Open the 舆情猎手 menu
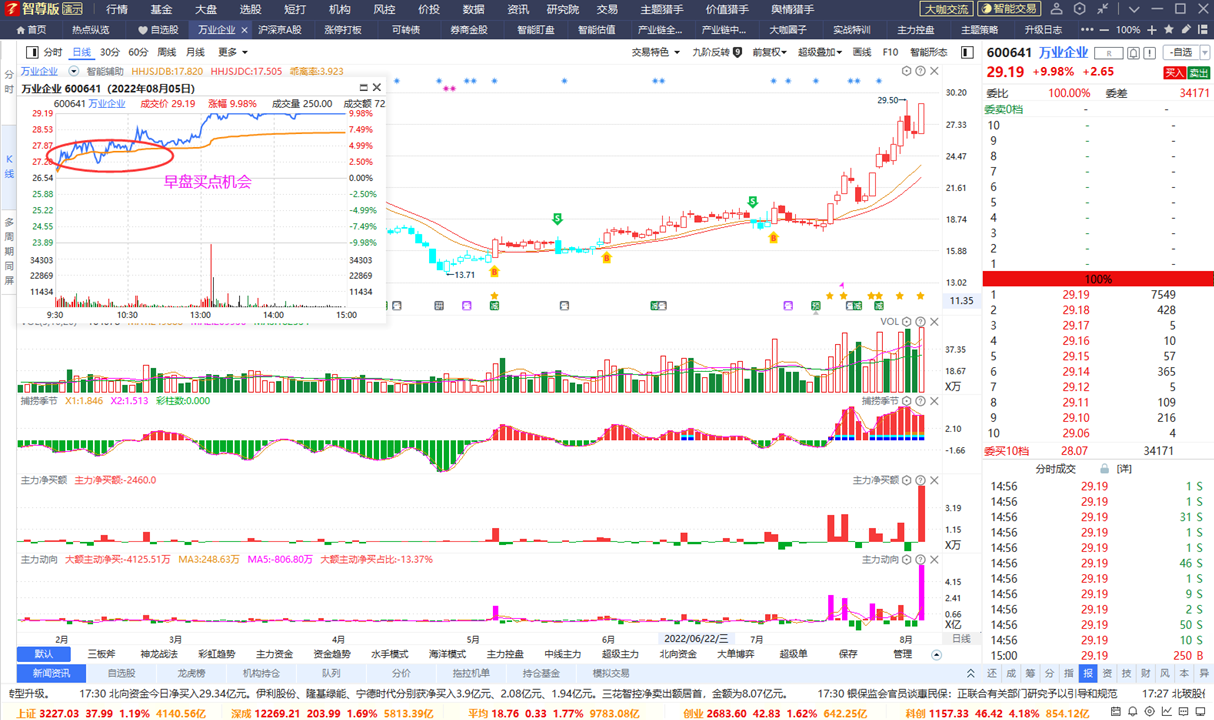The height and width of the screenshot is (720, 1214). tap(792, 9)
